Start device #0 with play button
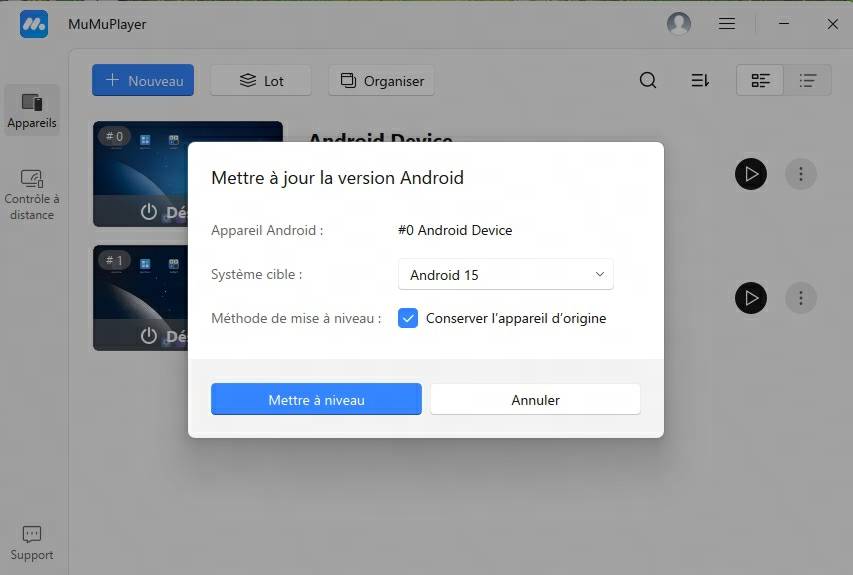Image resolution: width=853 pixels, height=575 pixels. pos(751,174)
